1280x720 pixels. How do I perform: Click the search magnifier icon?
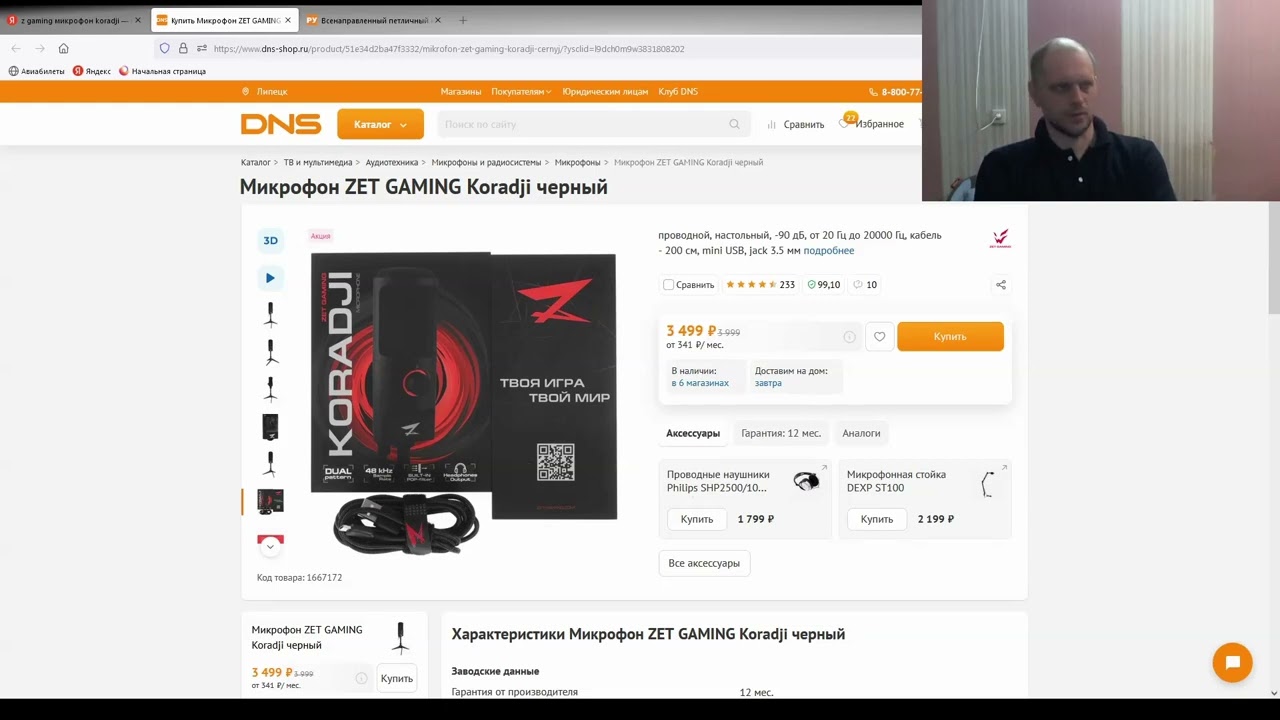(x=734, y=124)
